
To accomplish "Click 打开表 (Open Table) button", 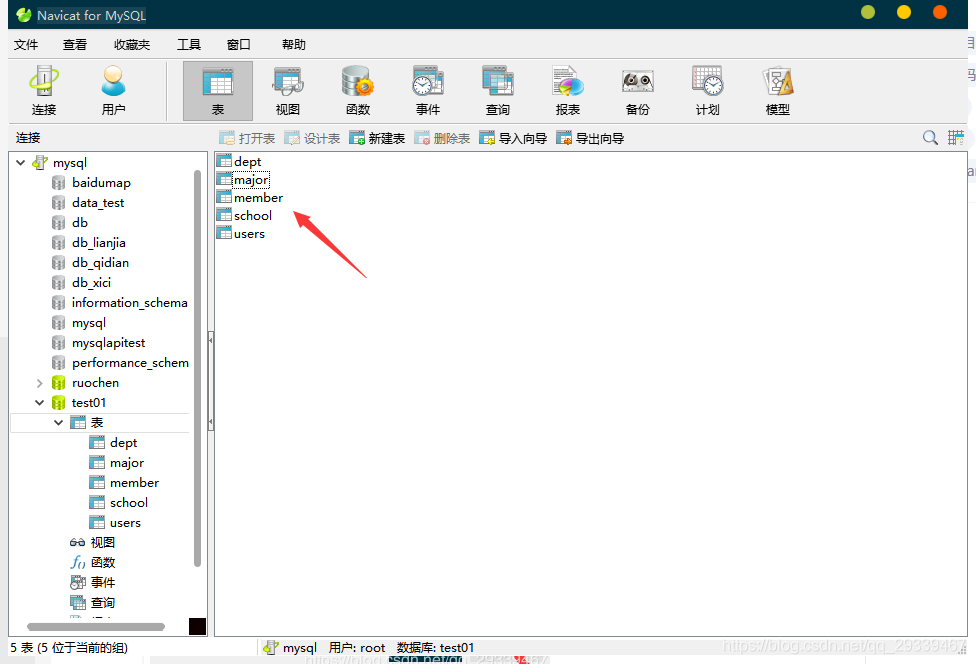I will pyautogui.click(x=247, y=138).
